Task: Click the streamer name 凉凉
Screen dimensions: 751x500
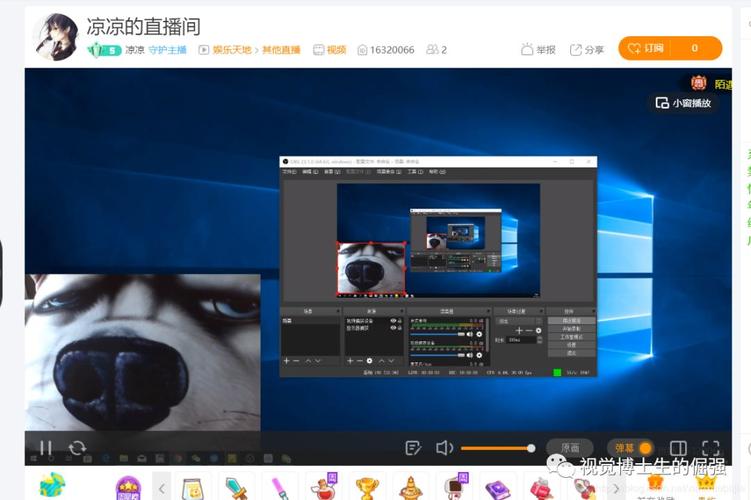Action: 135,50
